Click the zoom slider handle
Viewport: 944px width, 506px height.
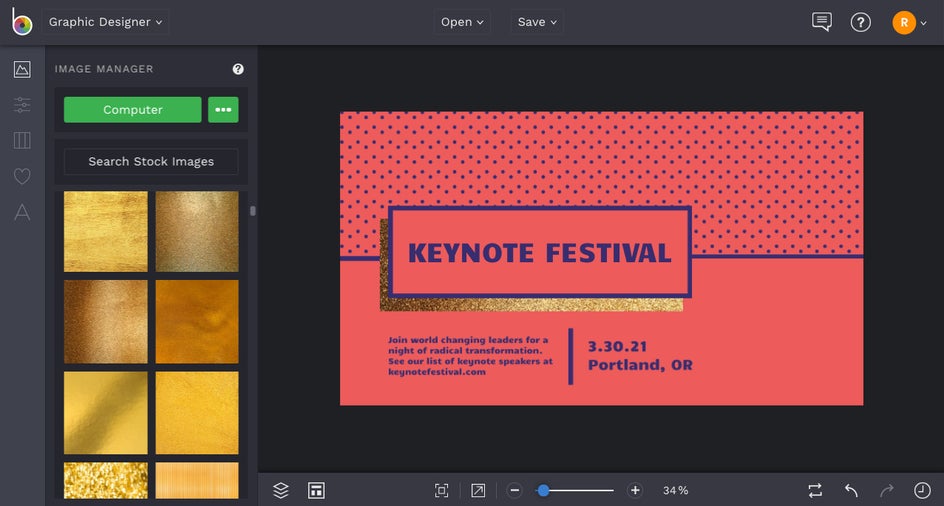coord(543,490)
